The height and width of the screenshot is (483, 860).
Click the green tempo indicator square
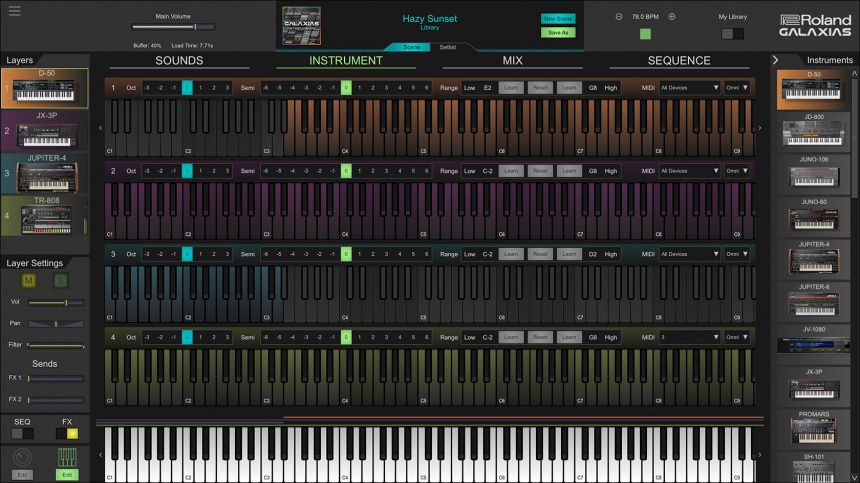(646, 34)
